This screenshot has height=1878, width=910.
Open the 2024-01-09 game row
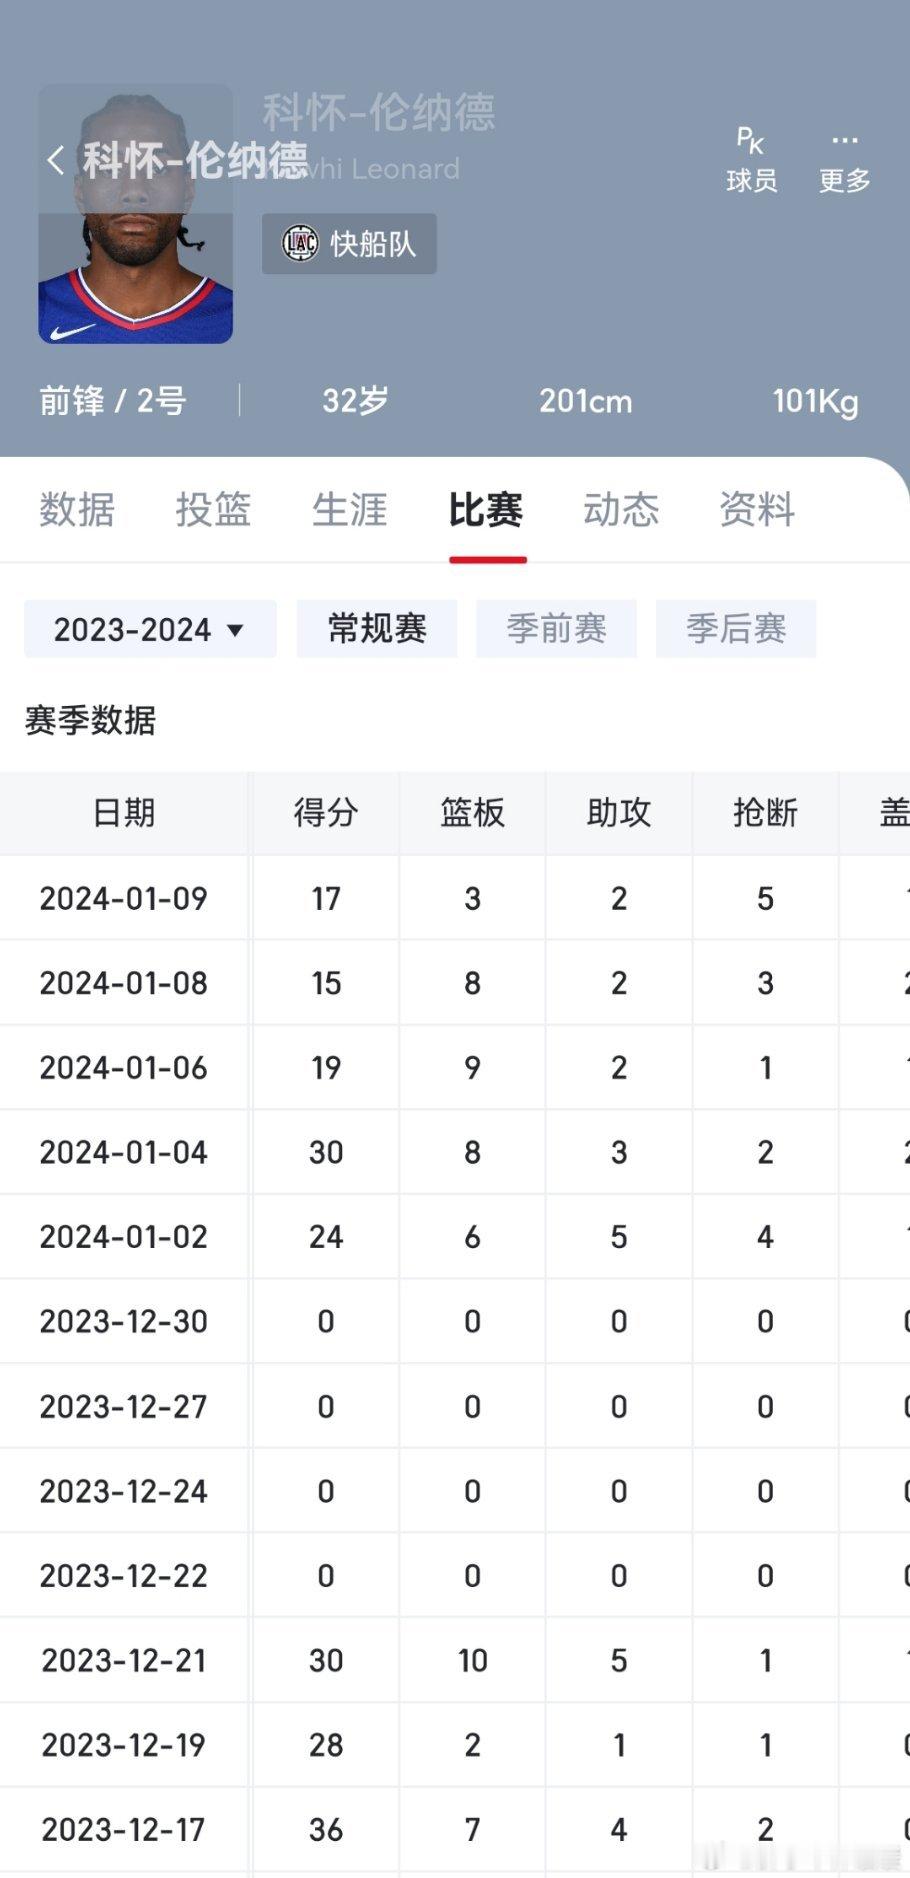pyautogui.click(x=455, y=898)
